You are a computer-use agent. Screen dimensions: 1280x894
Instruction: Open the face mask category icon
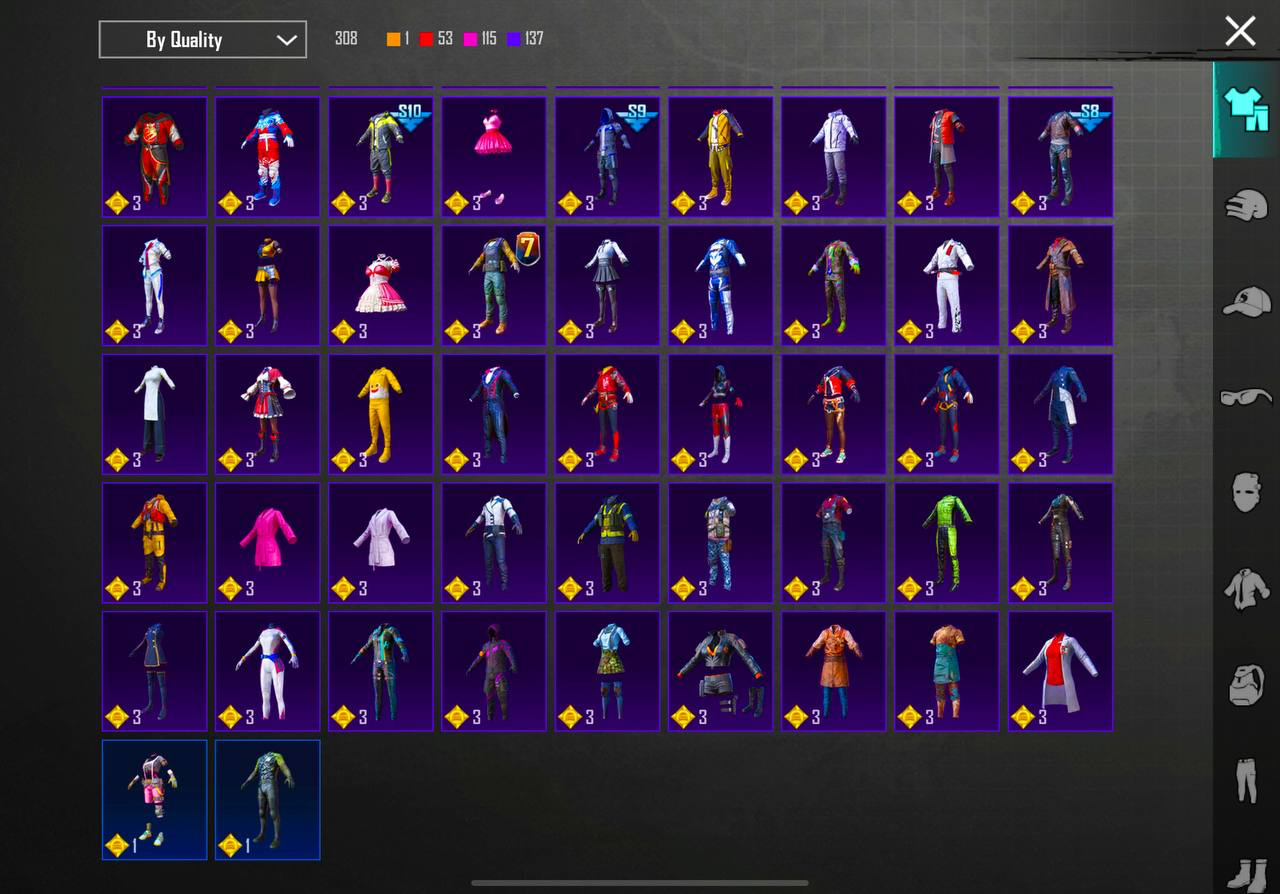click(x=1246, y=492)
